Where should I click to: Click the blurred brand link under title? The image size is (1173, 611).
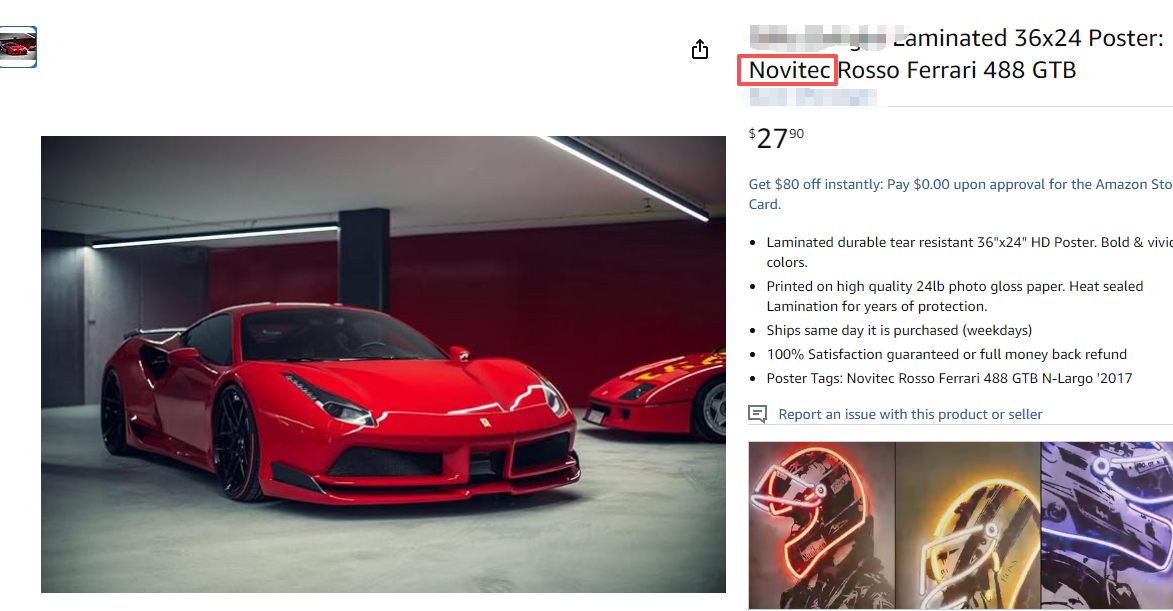812,97
